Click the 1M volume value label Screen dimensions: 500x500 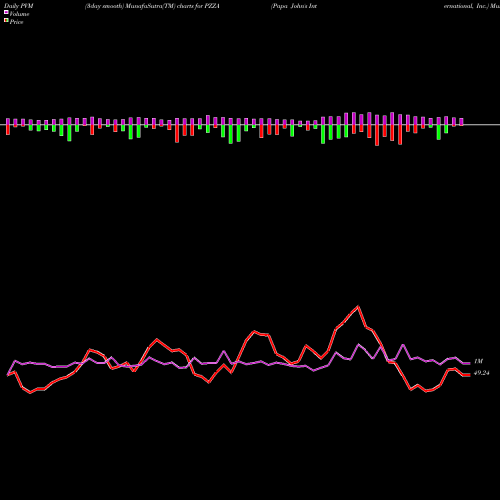478,361
